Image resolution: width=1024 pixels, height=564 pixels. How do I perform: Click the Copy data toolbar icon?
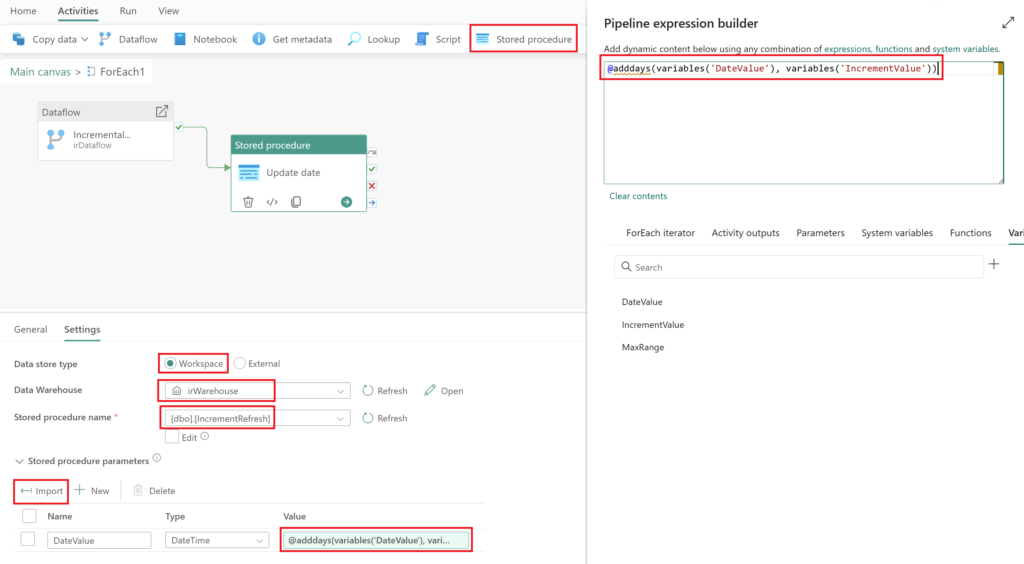(19, 39)
